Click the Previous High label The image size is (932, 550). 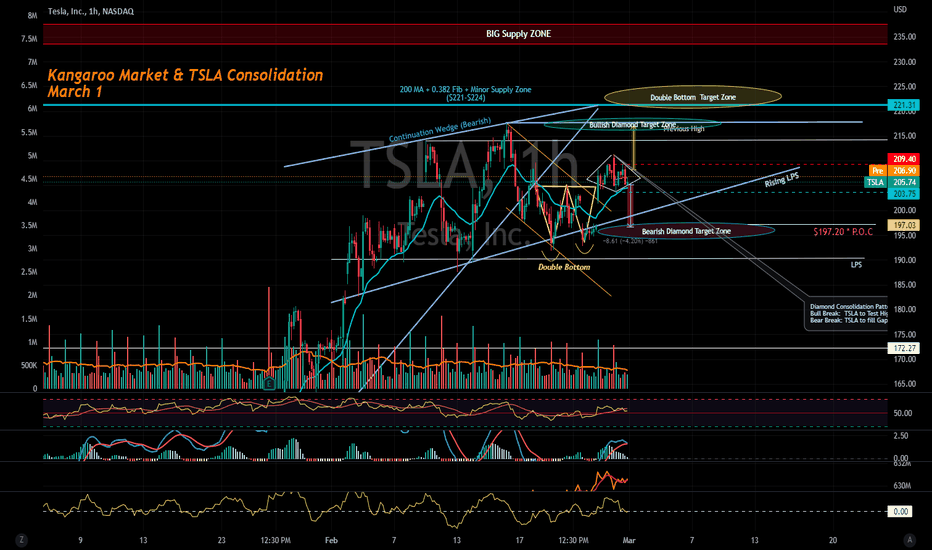pyautogui.click(x=684, y=129)
